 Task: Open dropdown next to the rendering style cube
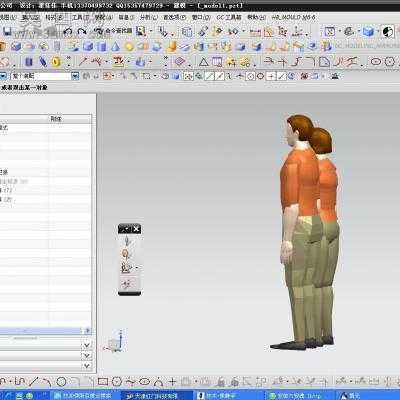pos(377,32)
